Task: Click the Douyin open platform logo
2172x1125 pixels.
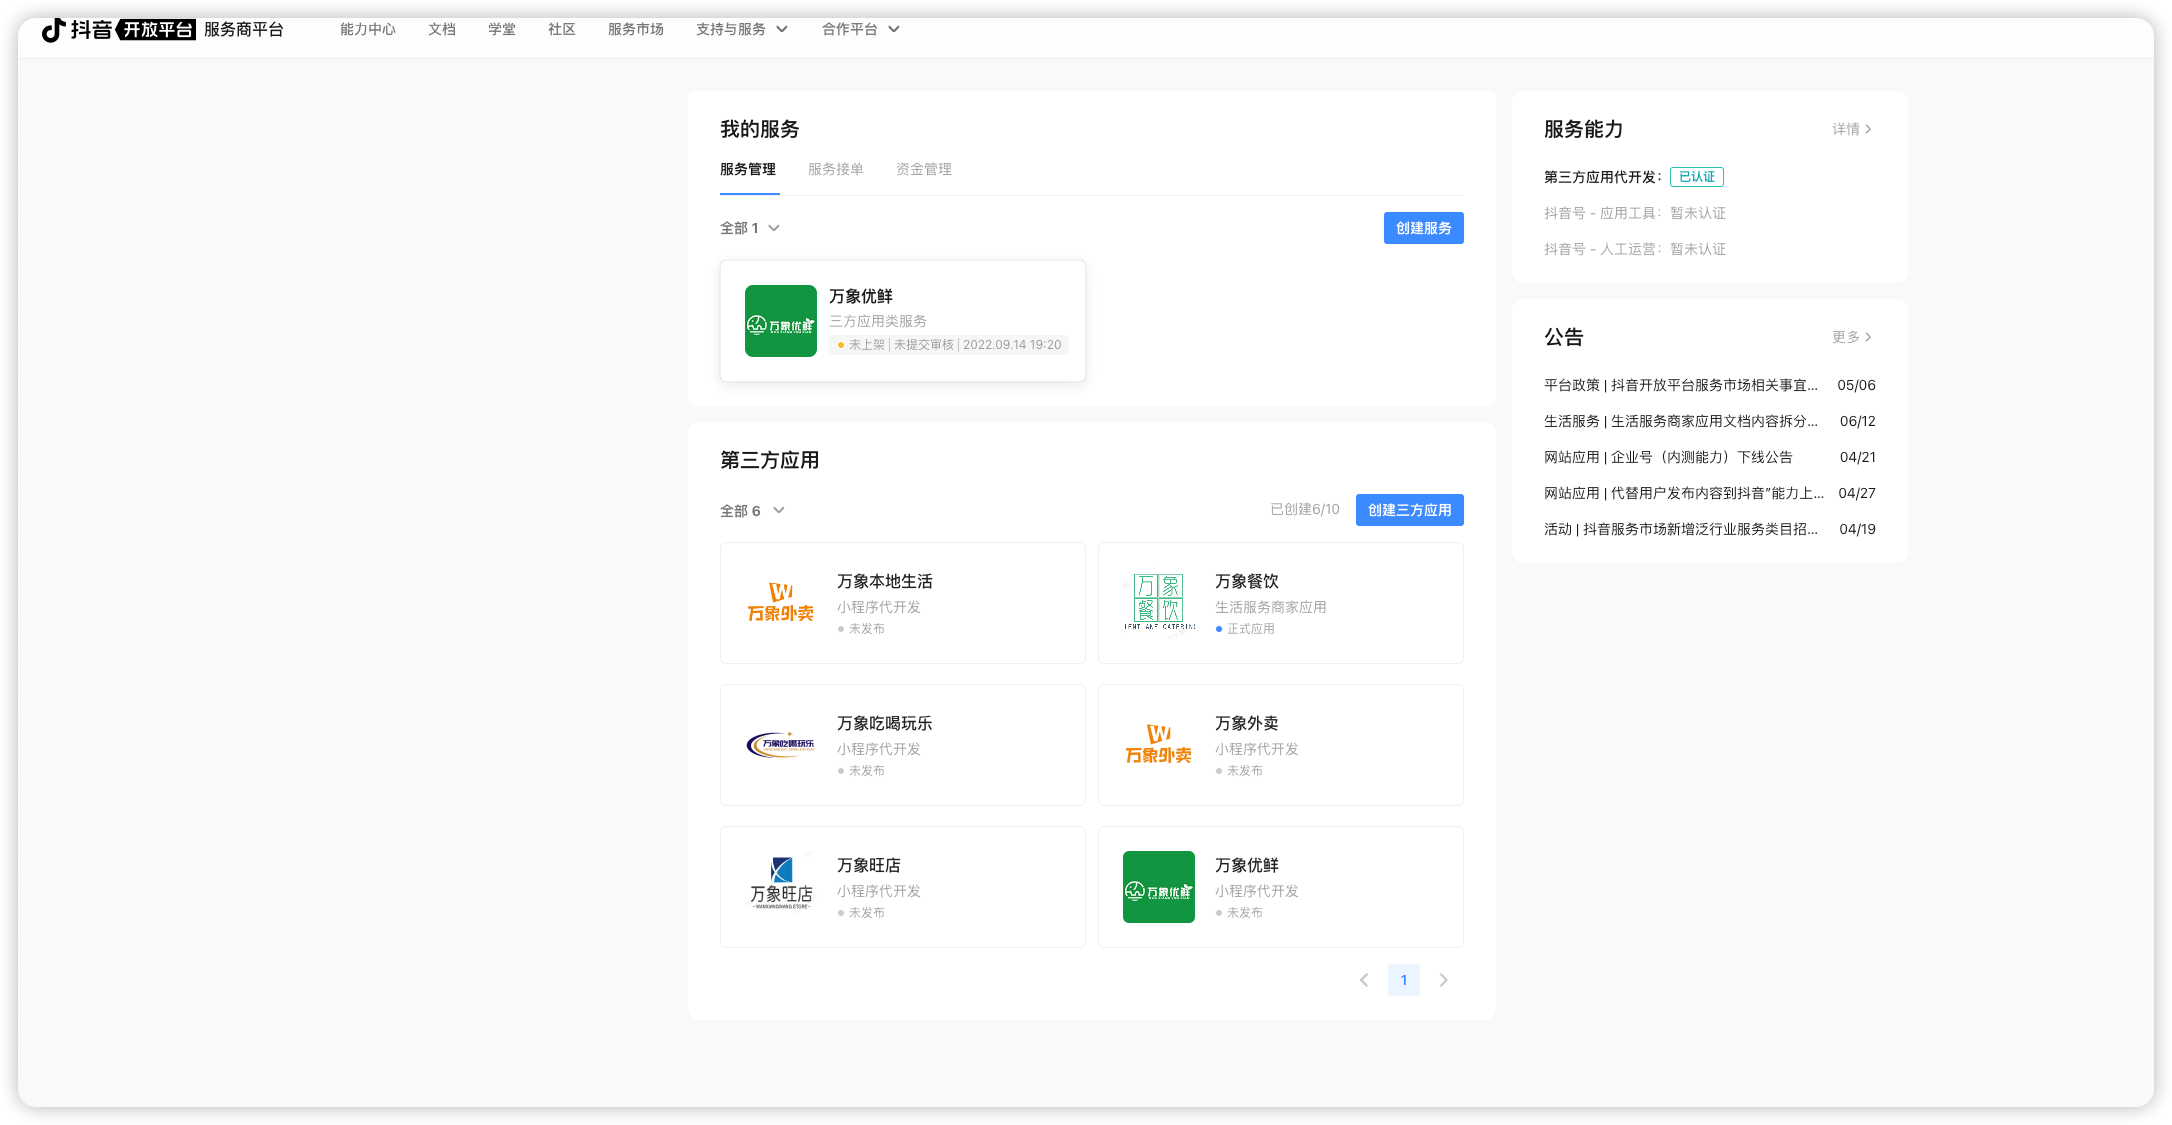Action: pos(118,30)
